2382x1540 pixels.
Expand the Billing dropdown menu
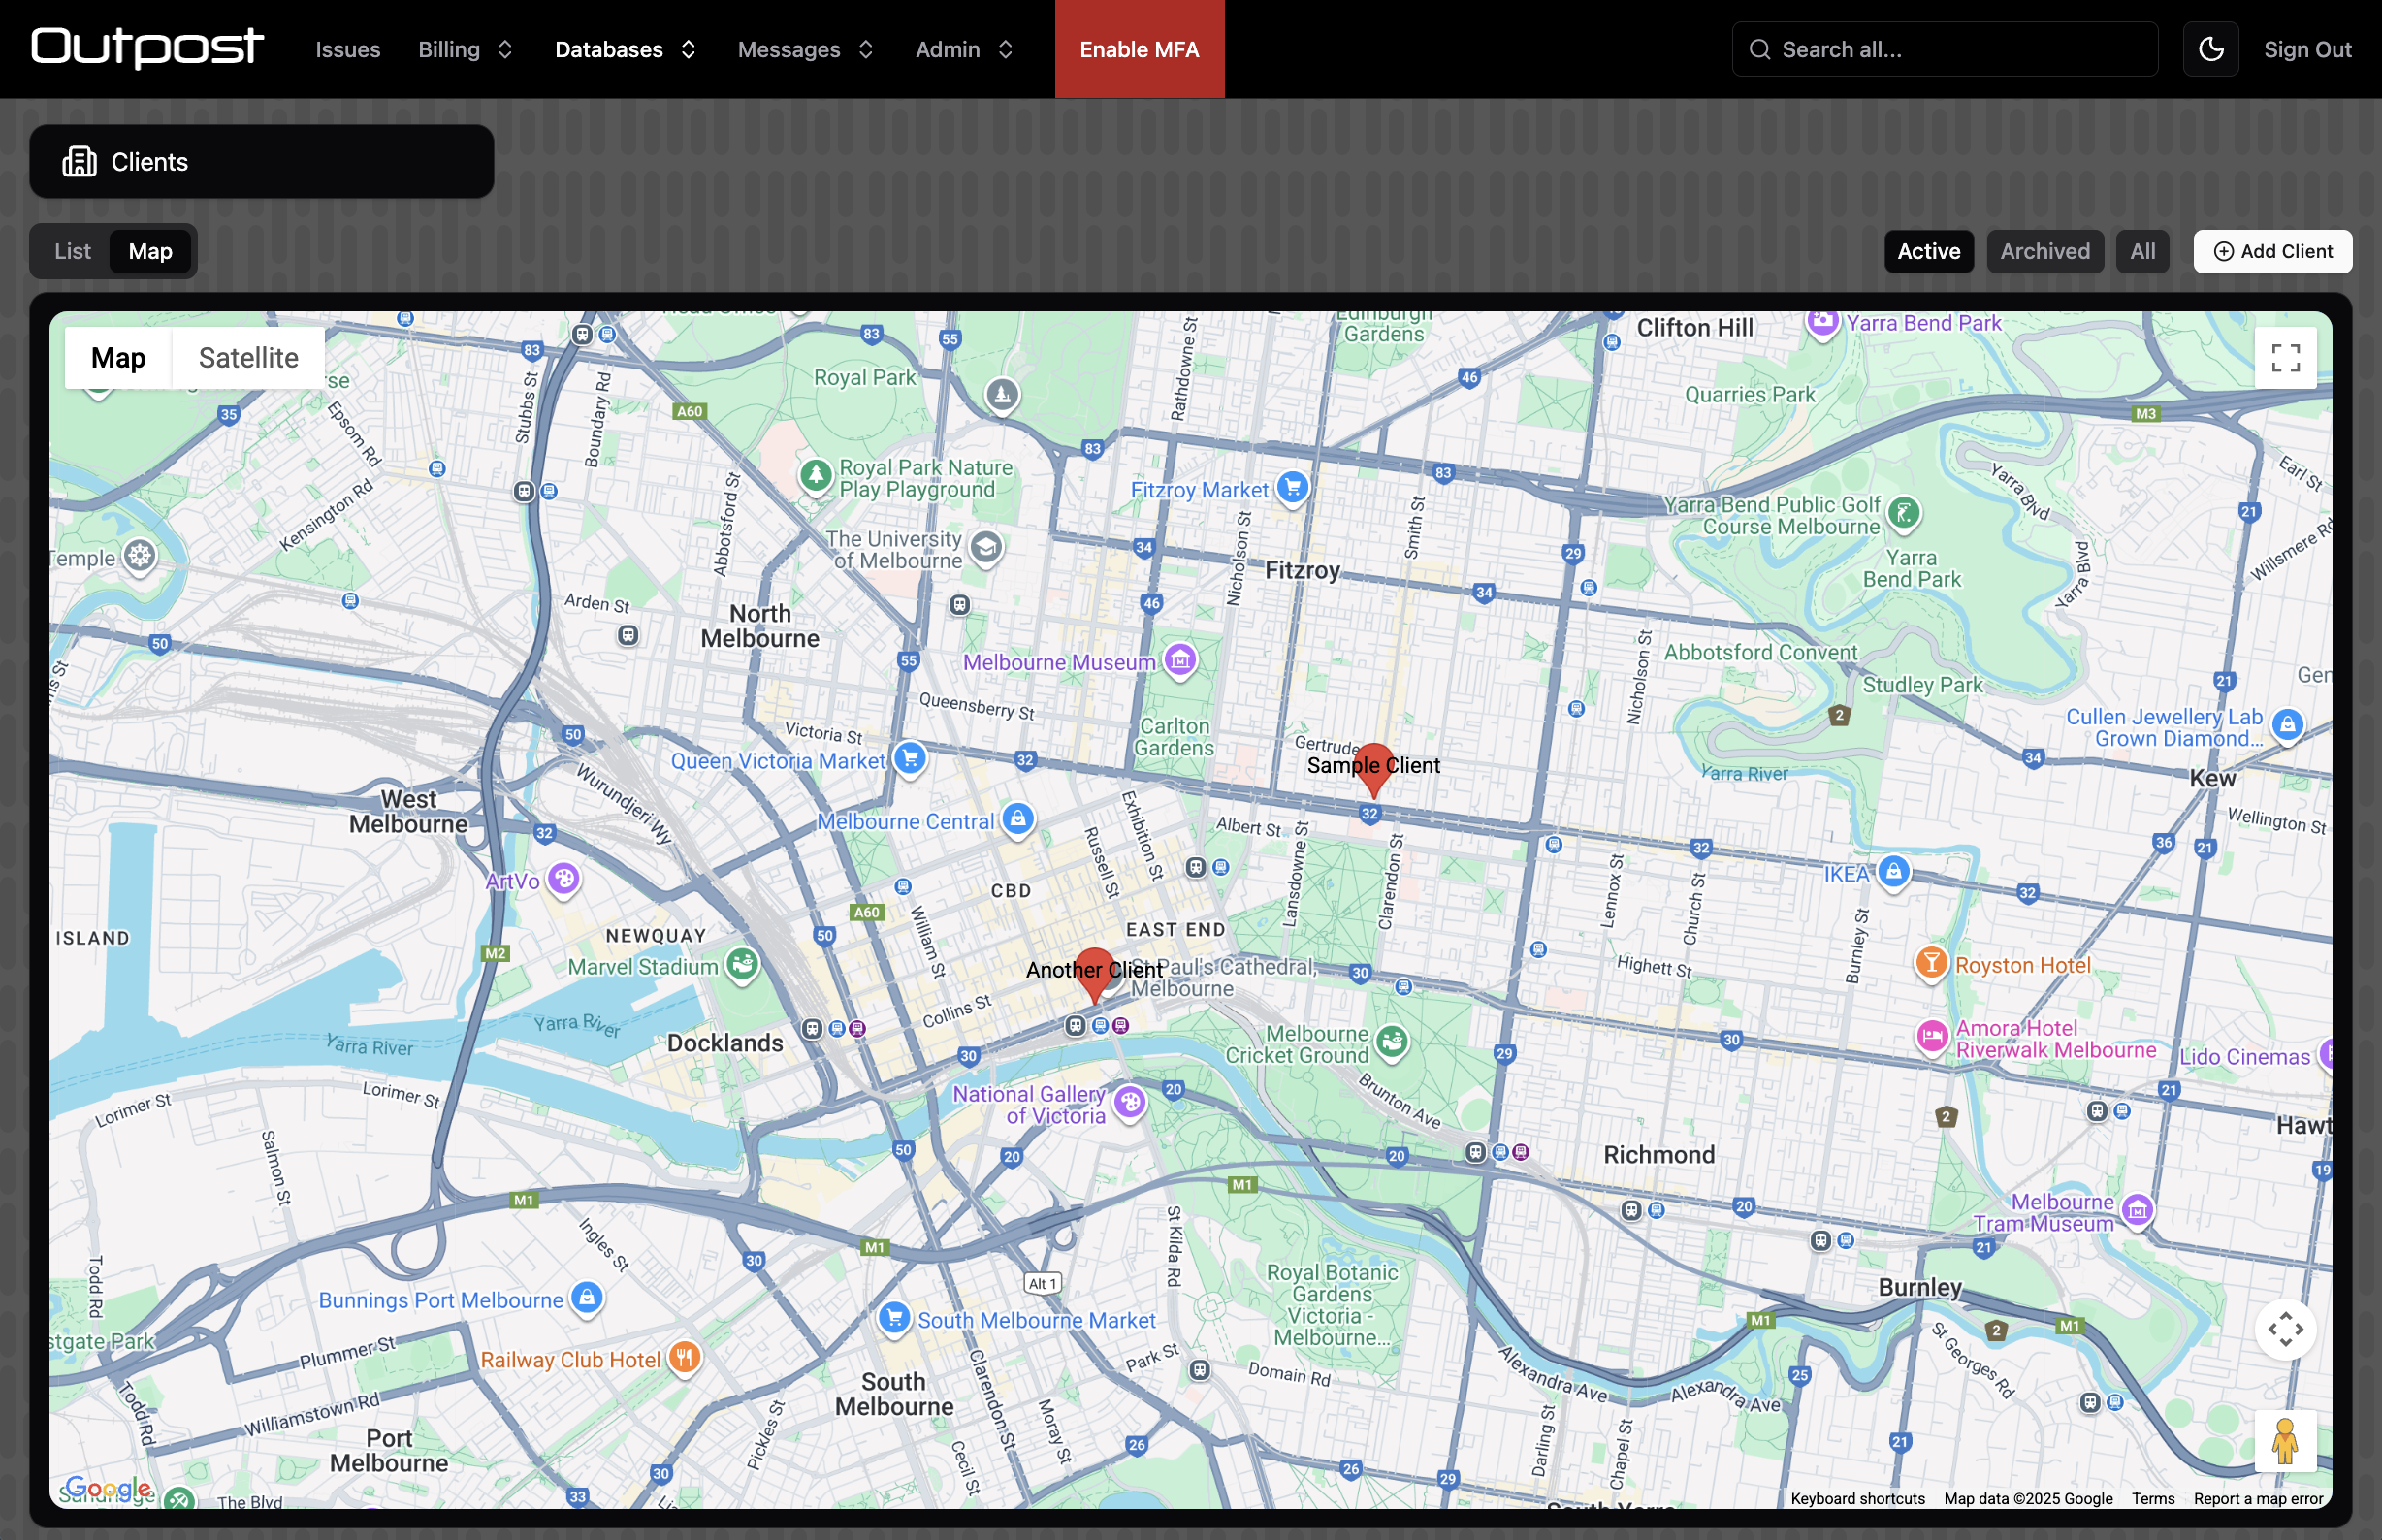(465, 49)
